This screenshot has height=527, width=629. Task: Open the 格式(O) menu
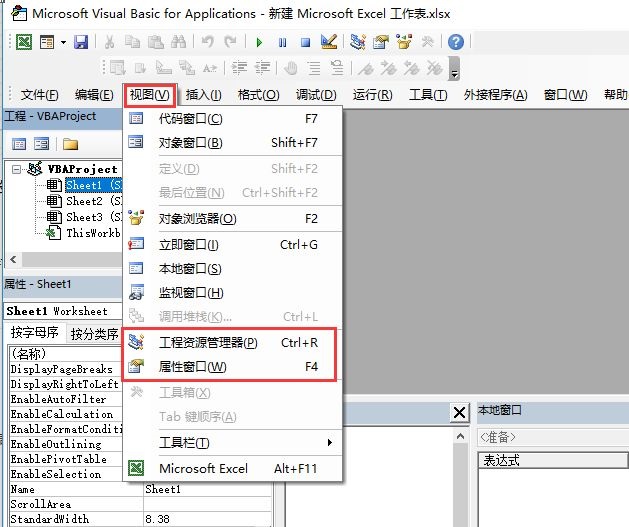[258, 95]
